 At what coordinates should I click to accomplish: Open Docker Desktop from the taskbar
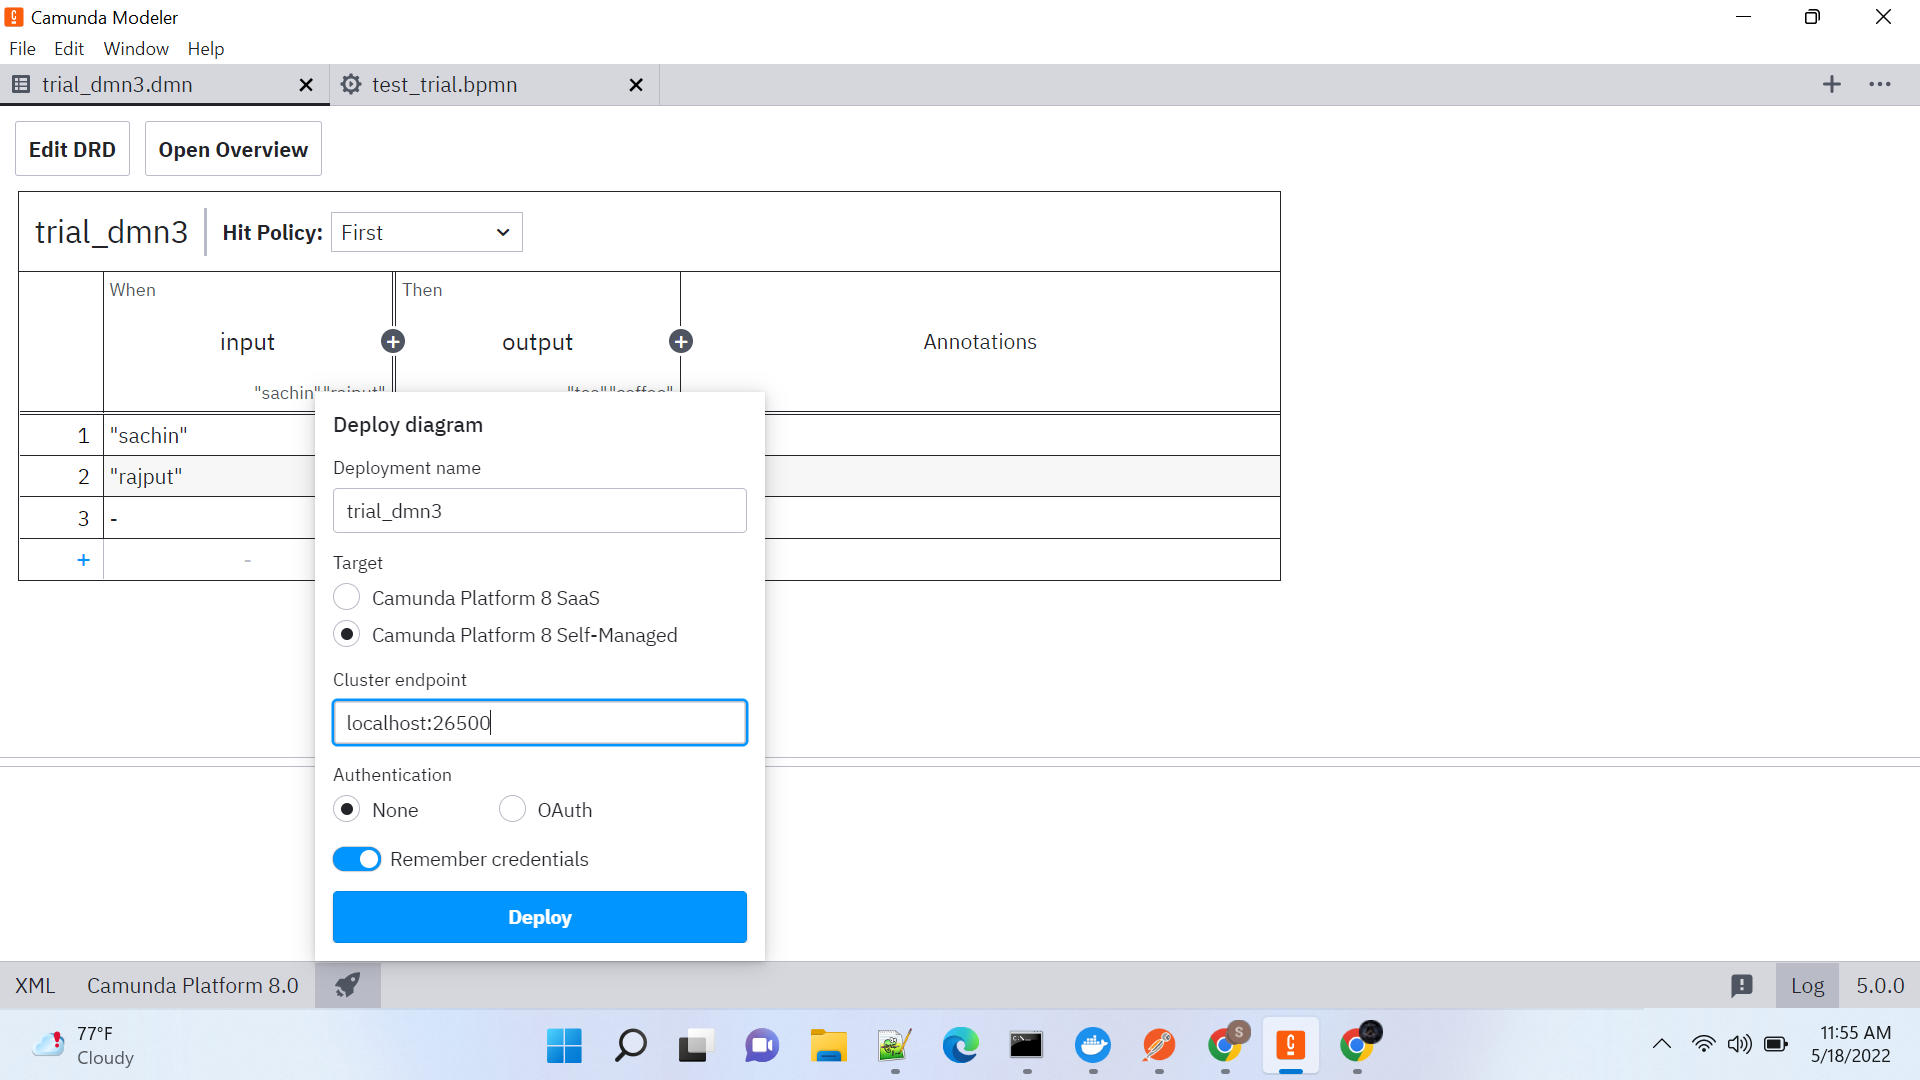(1093, 1046)
